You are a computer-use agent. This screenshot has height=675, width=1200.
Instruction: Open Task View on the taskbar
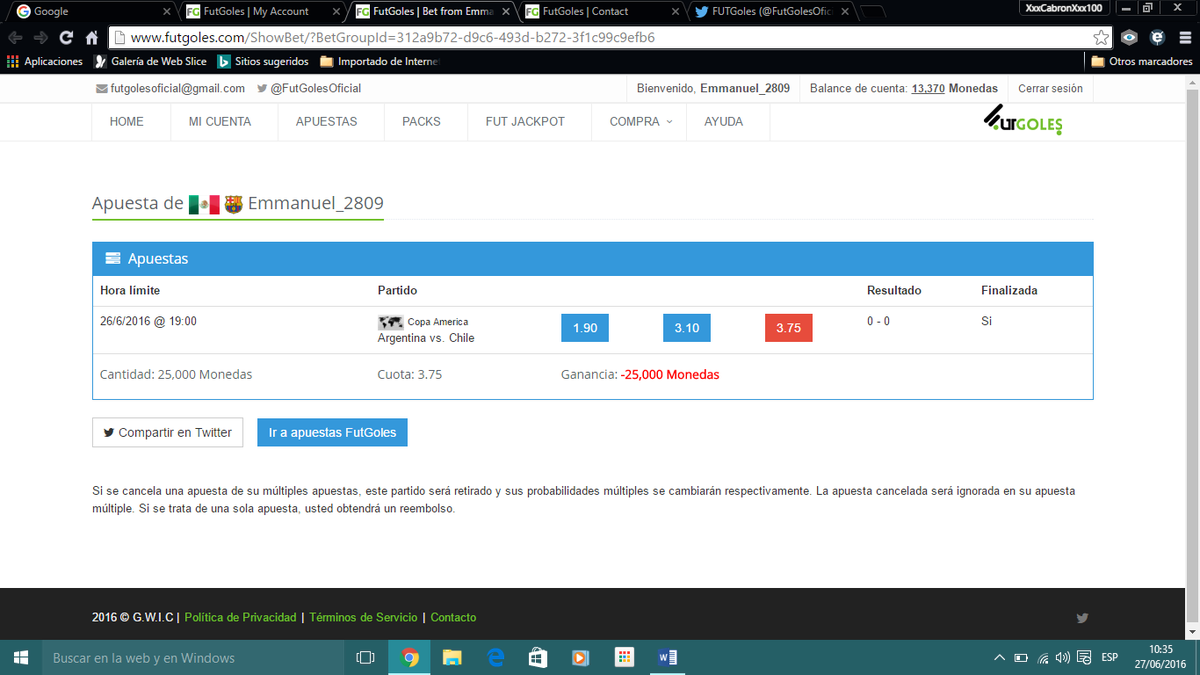click(x=365, y=657)
